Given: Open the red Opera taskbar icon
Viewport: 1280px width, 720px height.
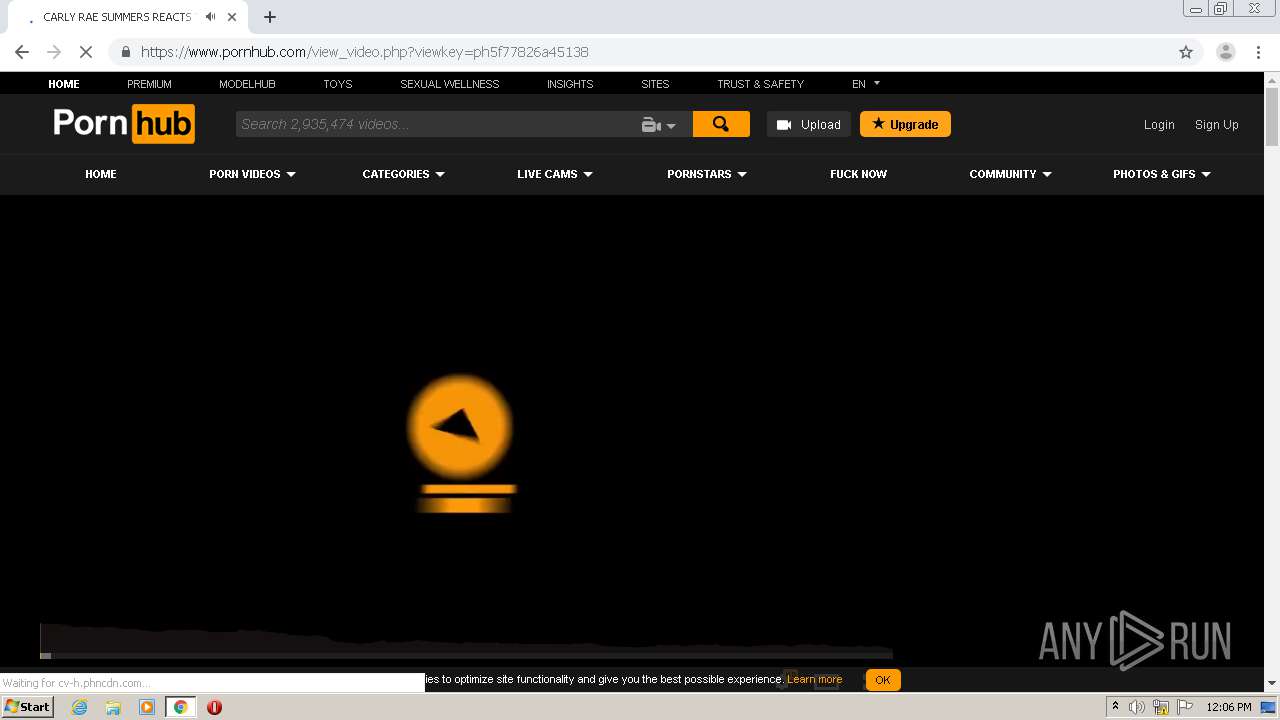Looking at the screenshot, I should pos(214,707).
